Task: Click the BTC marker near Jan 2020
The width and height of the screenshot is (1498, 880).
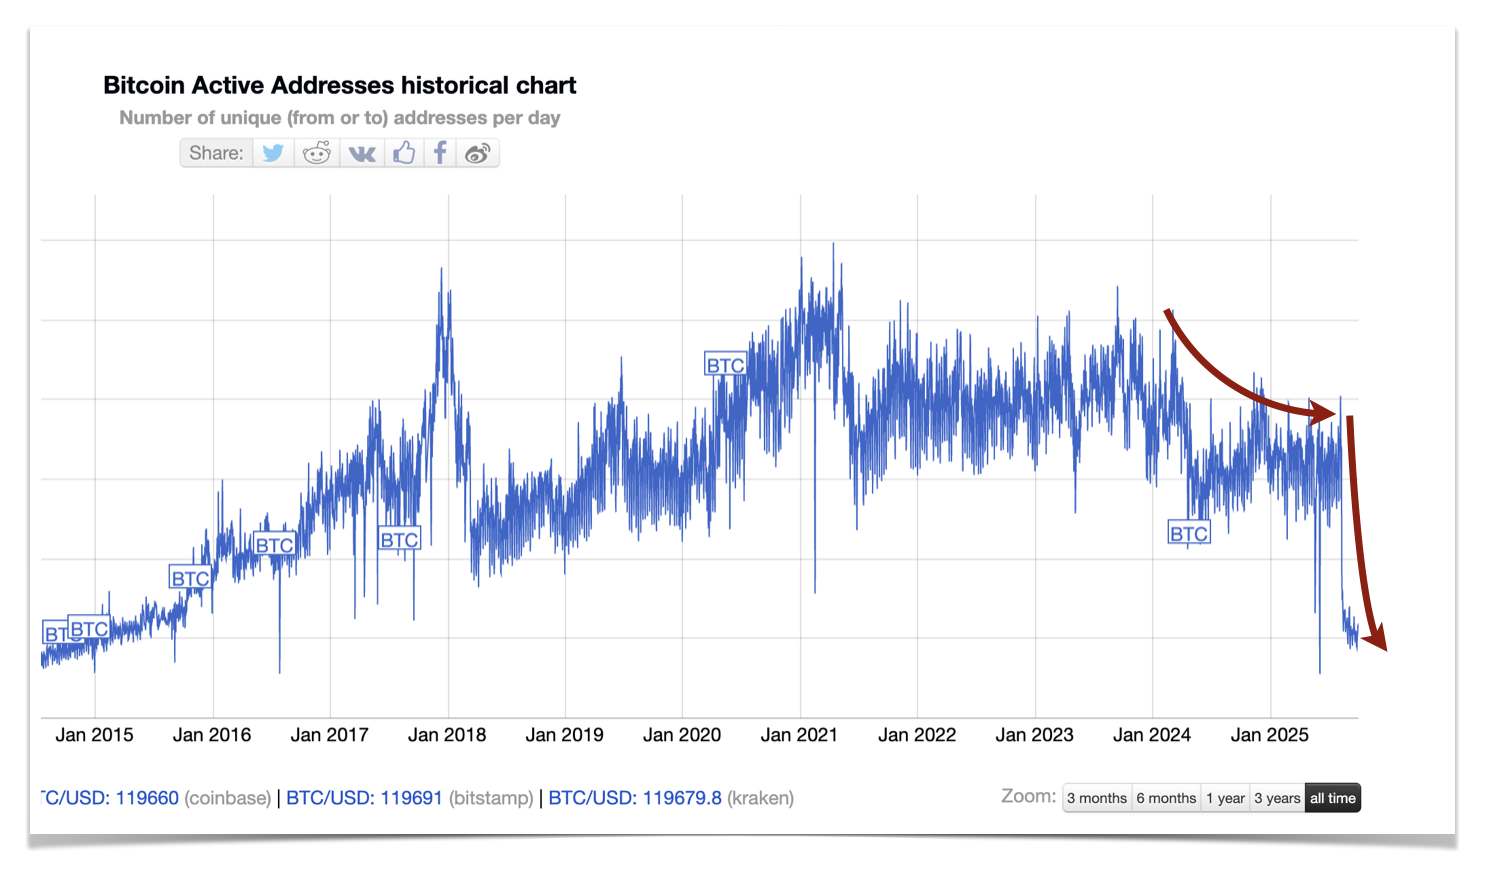Action: point(725,365)
